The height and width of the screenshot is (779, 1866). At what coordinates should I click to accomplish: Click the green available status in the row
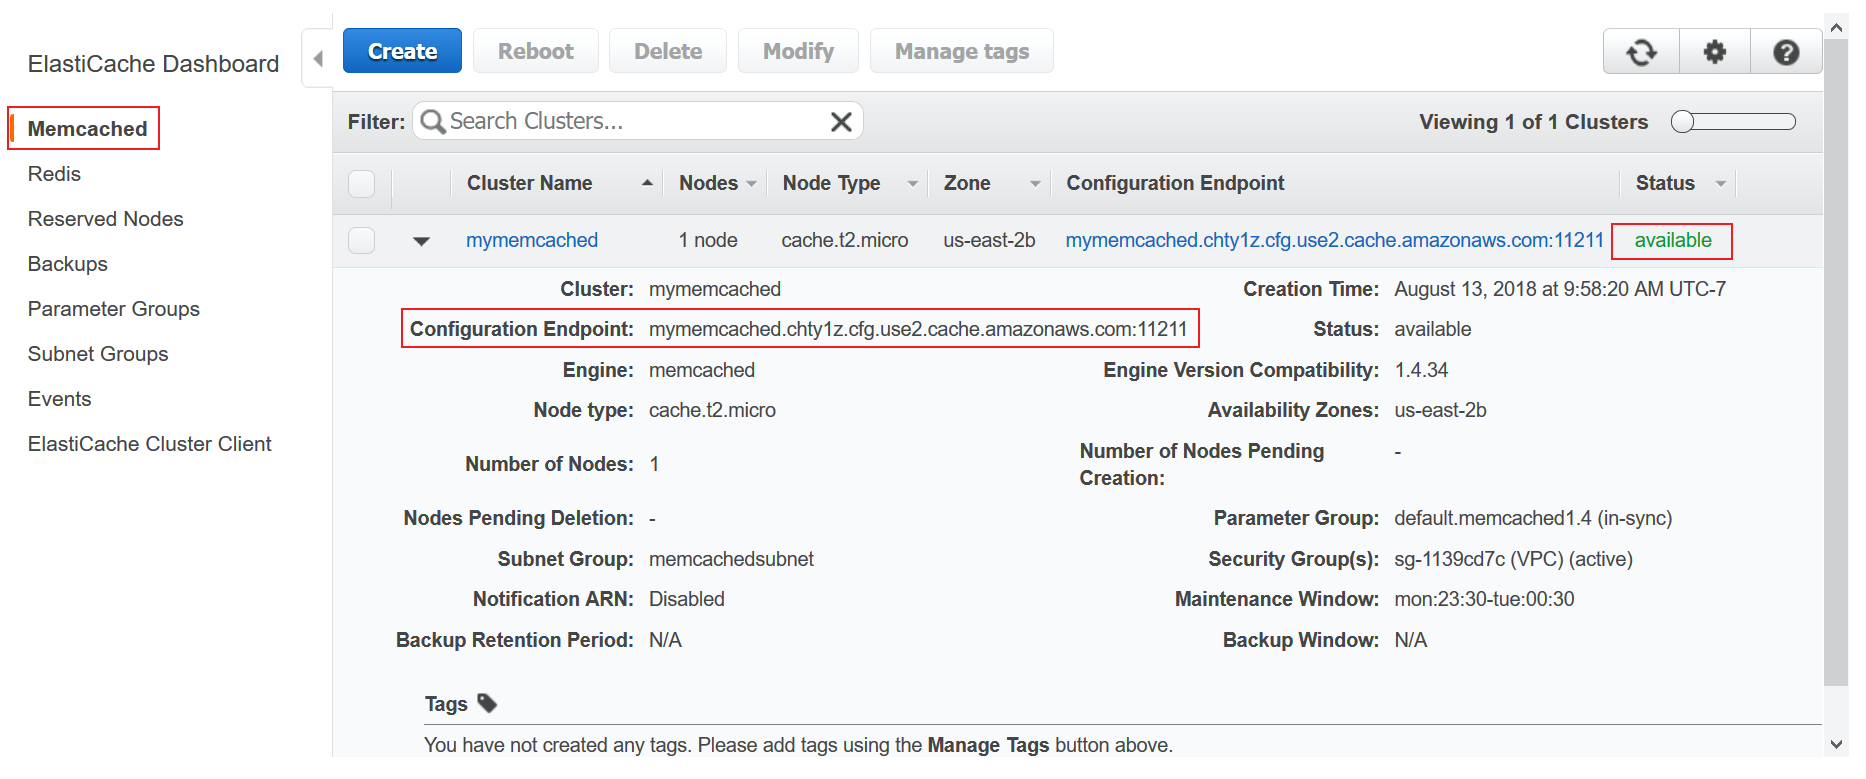1673,240
